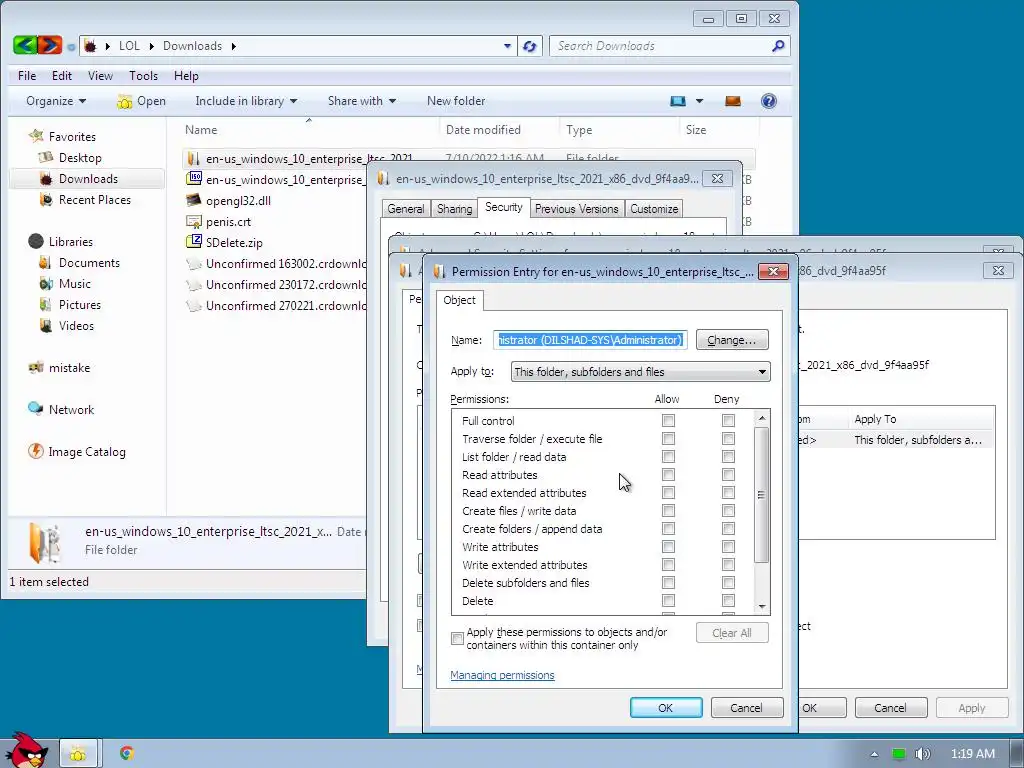The height and width of the screenshot is (768, 1024).
Task: Open the Tools menu
Action: [143, 76]
